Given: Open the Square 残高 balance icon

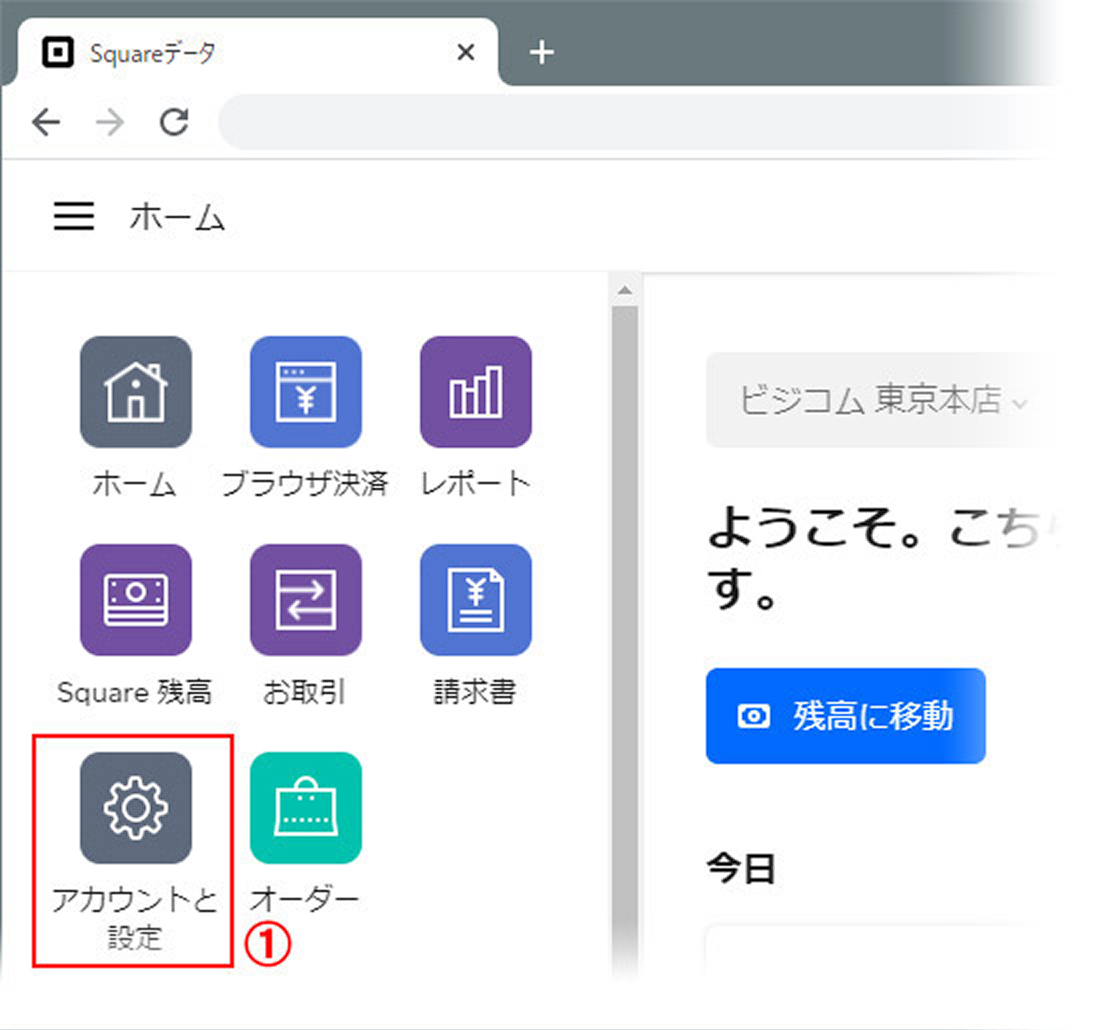Looking at the screenshot, I should click(135, 599).
